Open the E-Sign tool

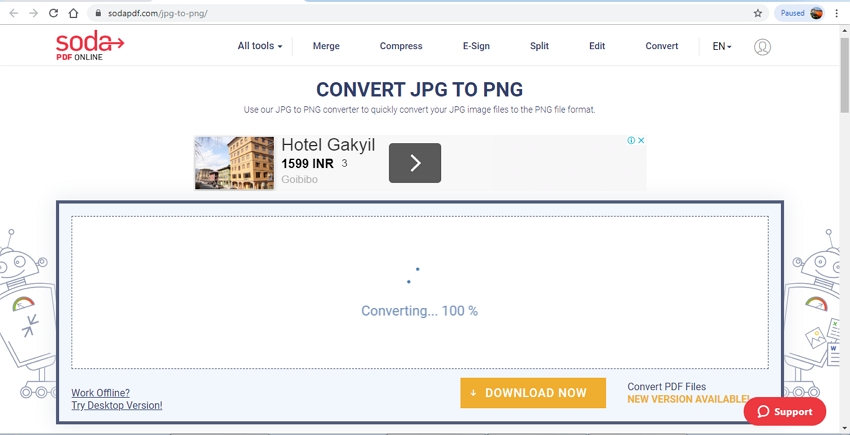coord(476,46)
